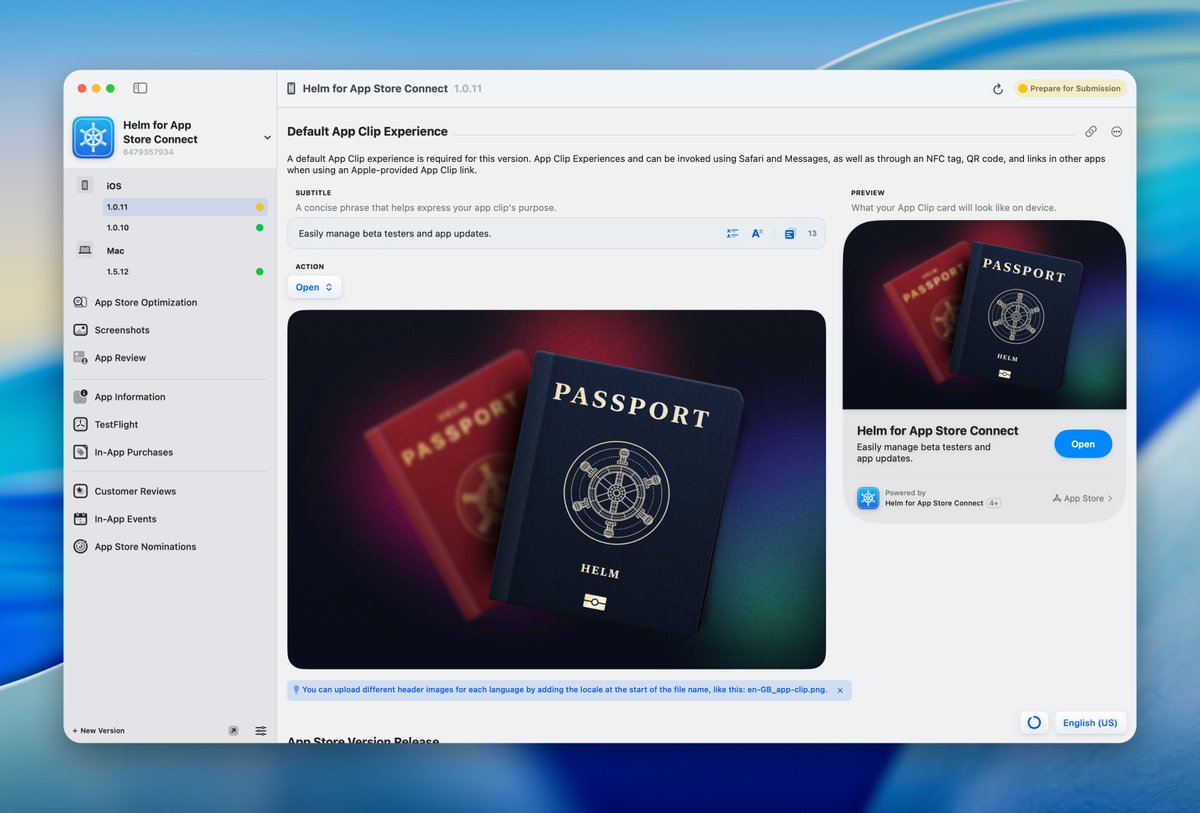1200x813 pixels.
Task: Click the Helm for App Store Connect window title
Action: [x=375, y=89]
